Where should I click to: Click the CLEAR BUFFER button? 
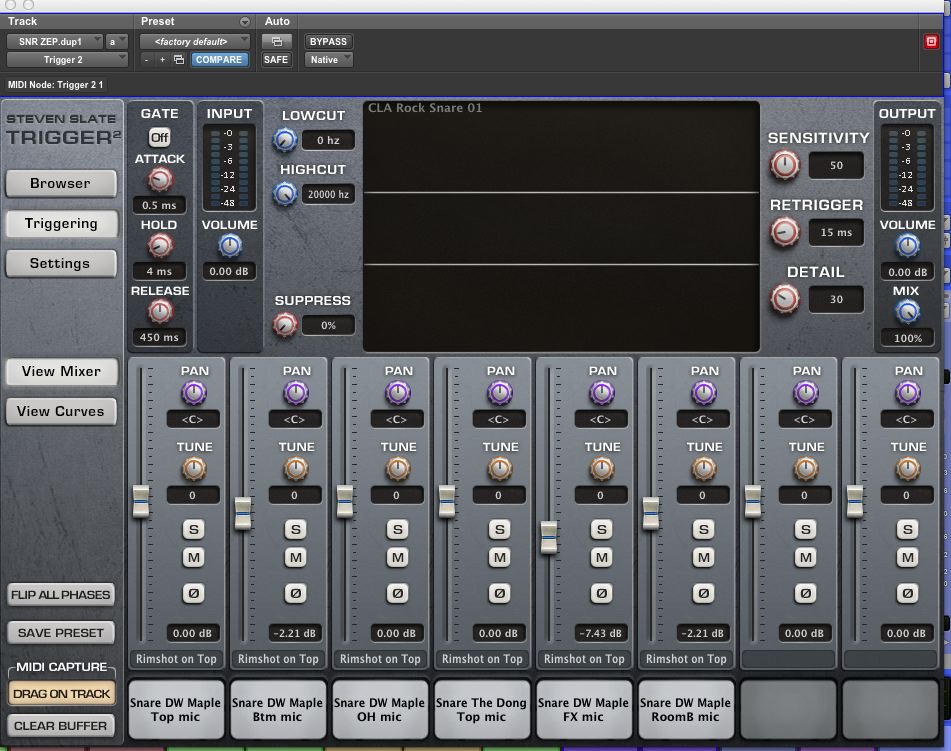point(61,726)
